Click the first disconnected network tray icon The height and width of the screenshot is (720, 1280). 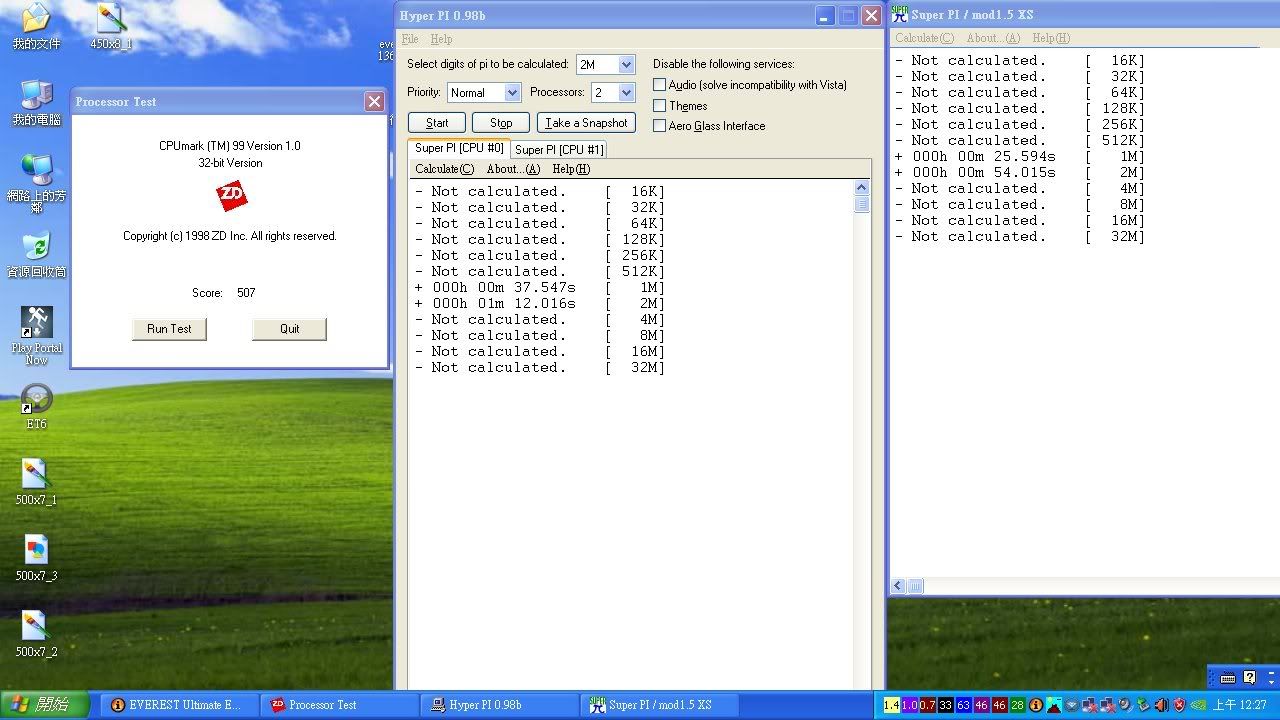[x=1089, y=705]
